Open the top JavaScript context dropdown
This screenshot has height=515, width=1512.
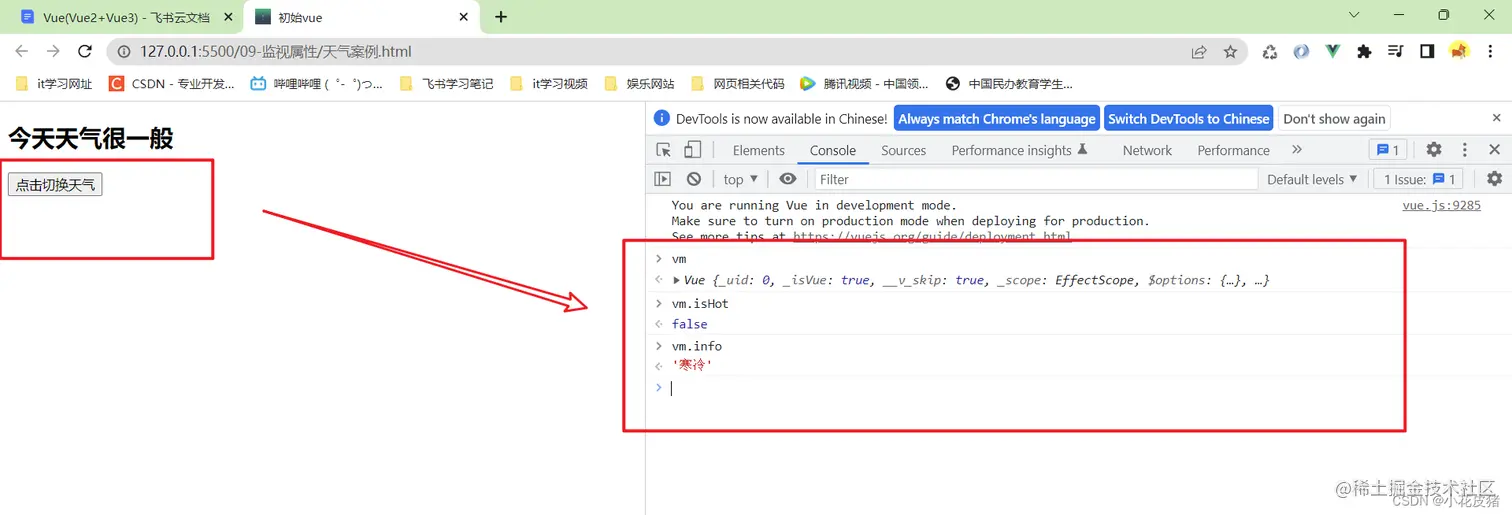(741, 179)
